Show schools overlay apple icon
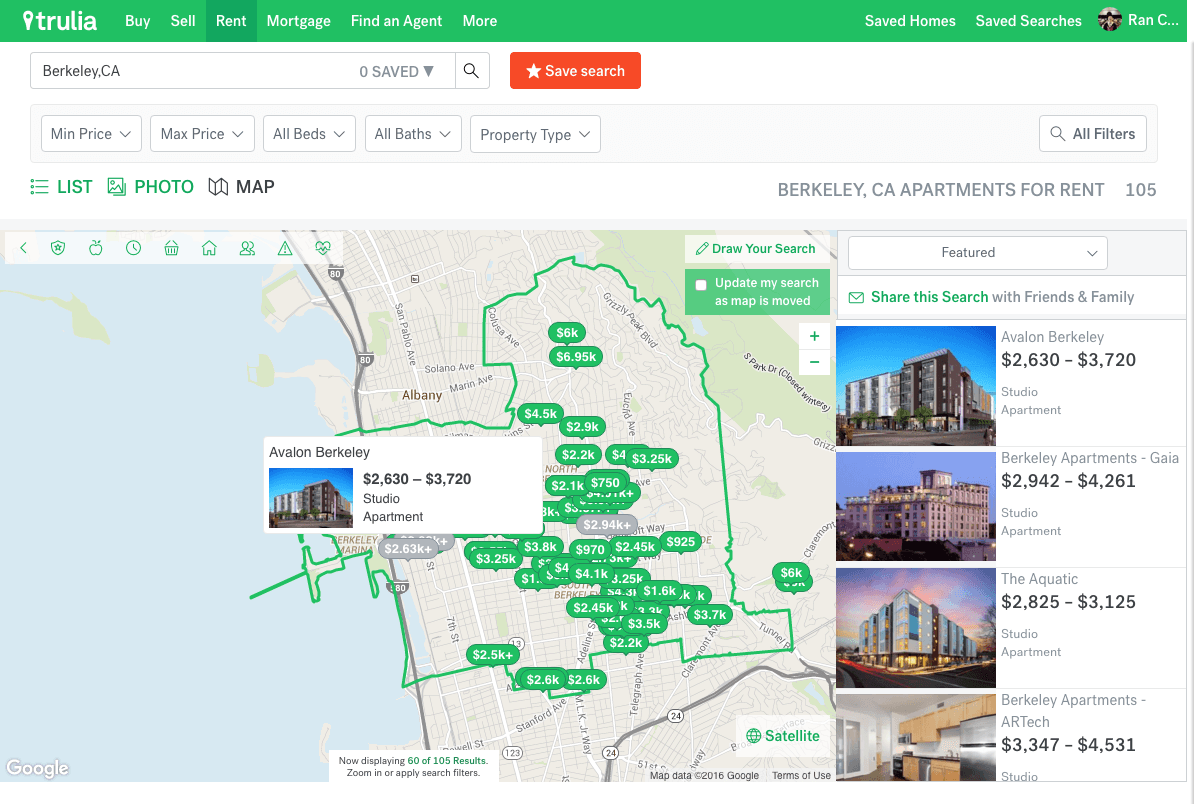 pos(95,248)
